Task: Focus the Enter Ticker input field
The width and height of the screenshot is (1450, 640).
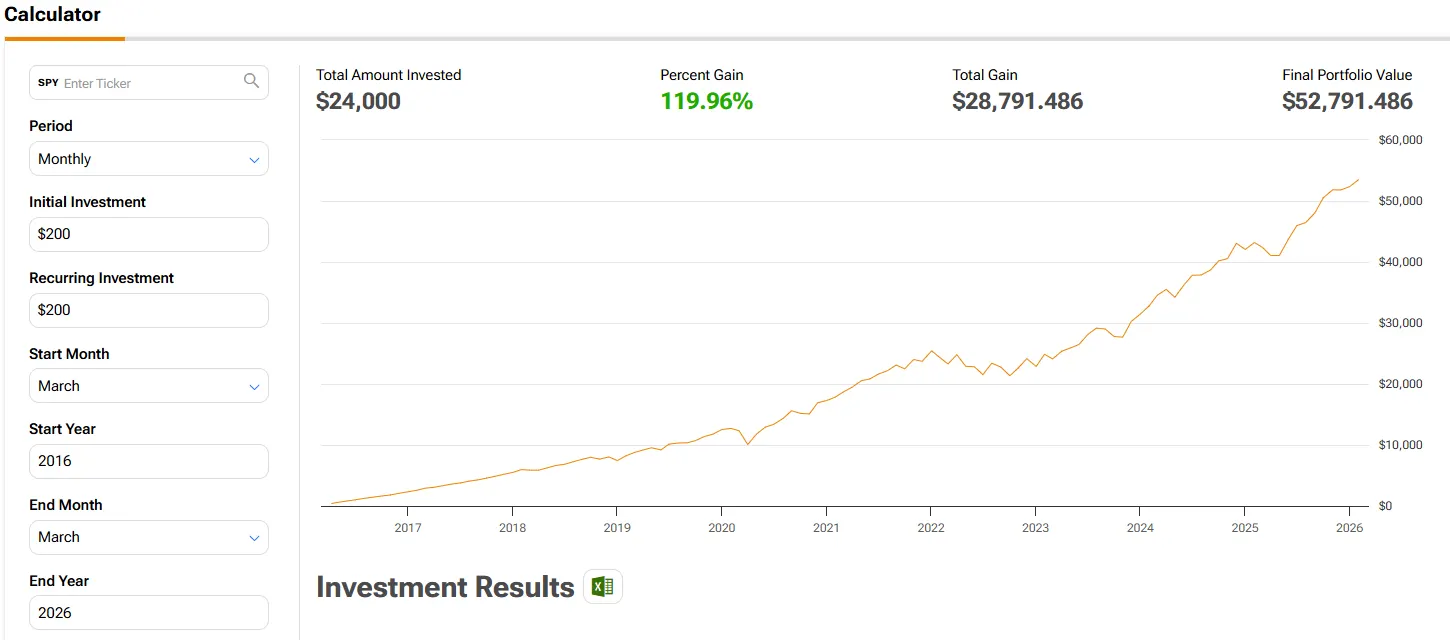Action: click(x=150, y=83)
